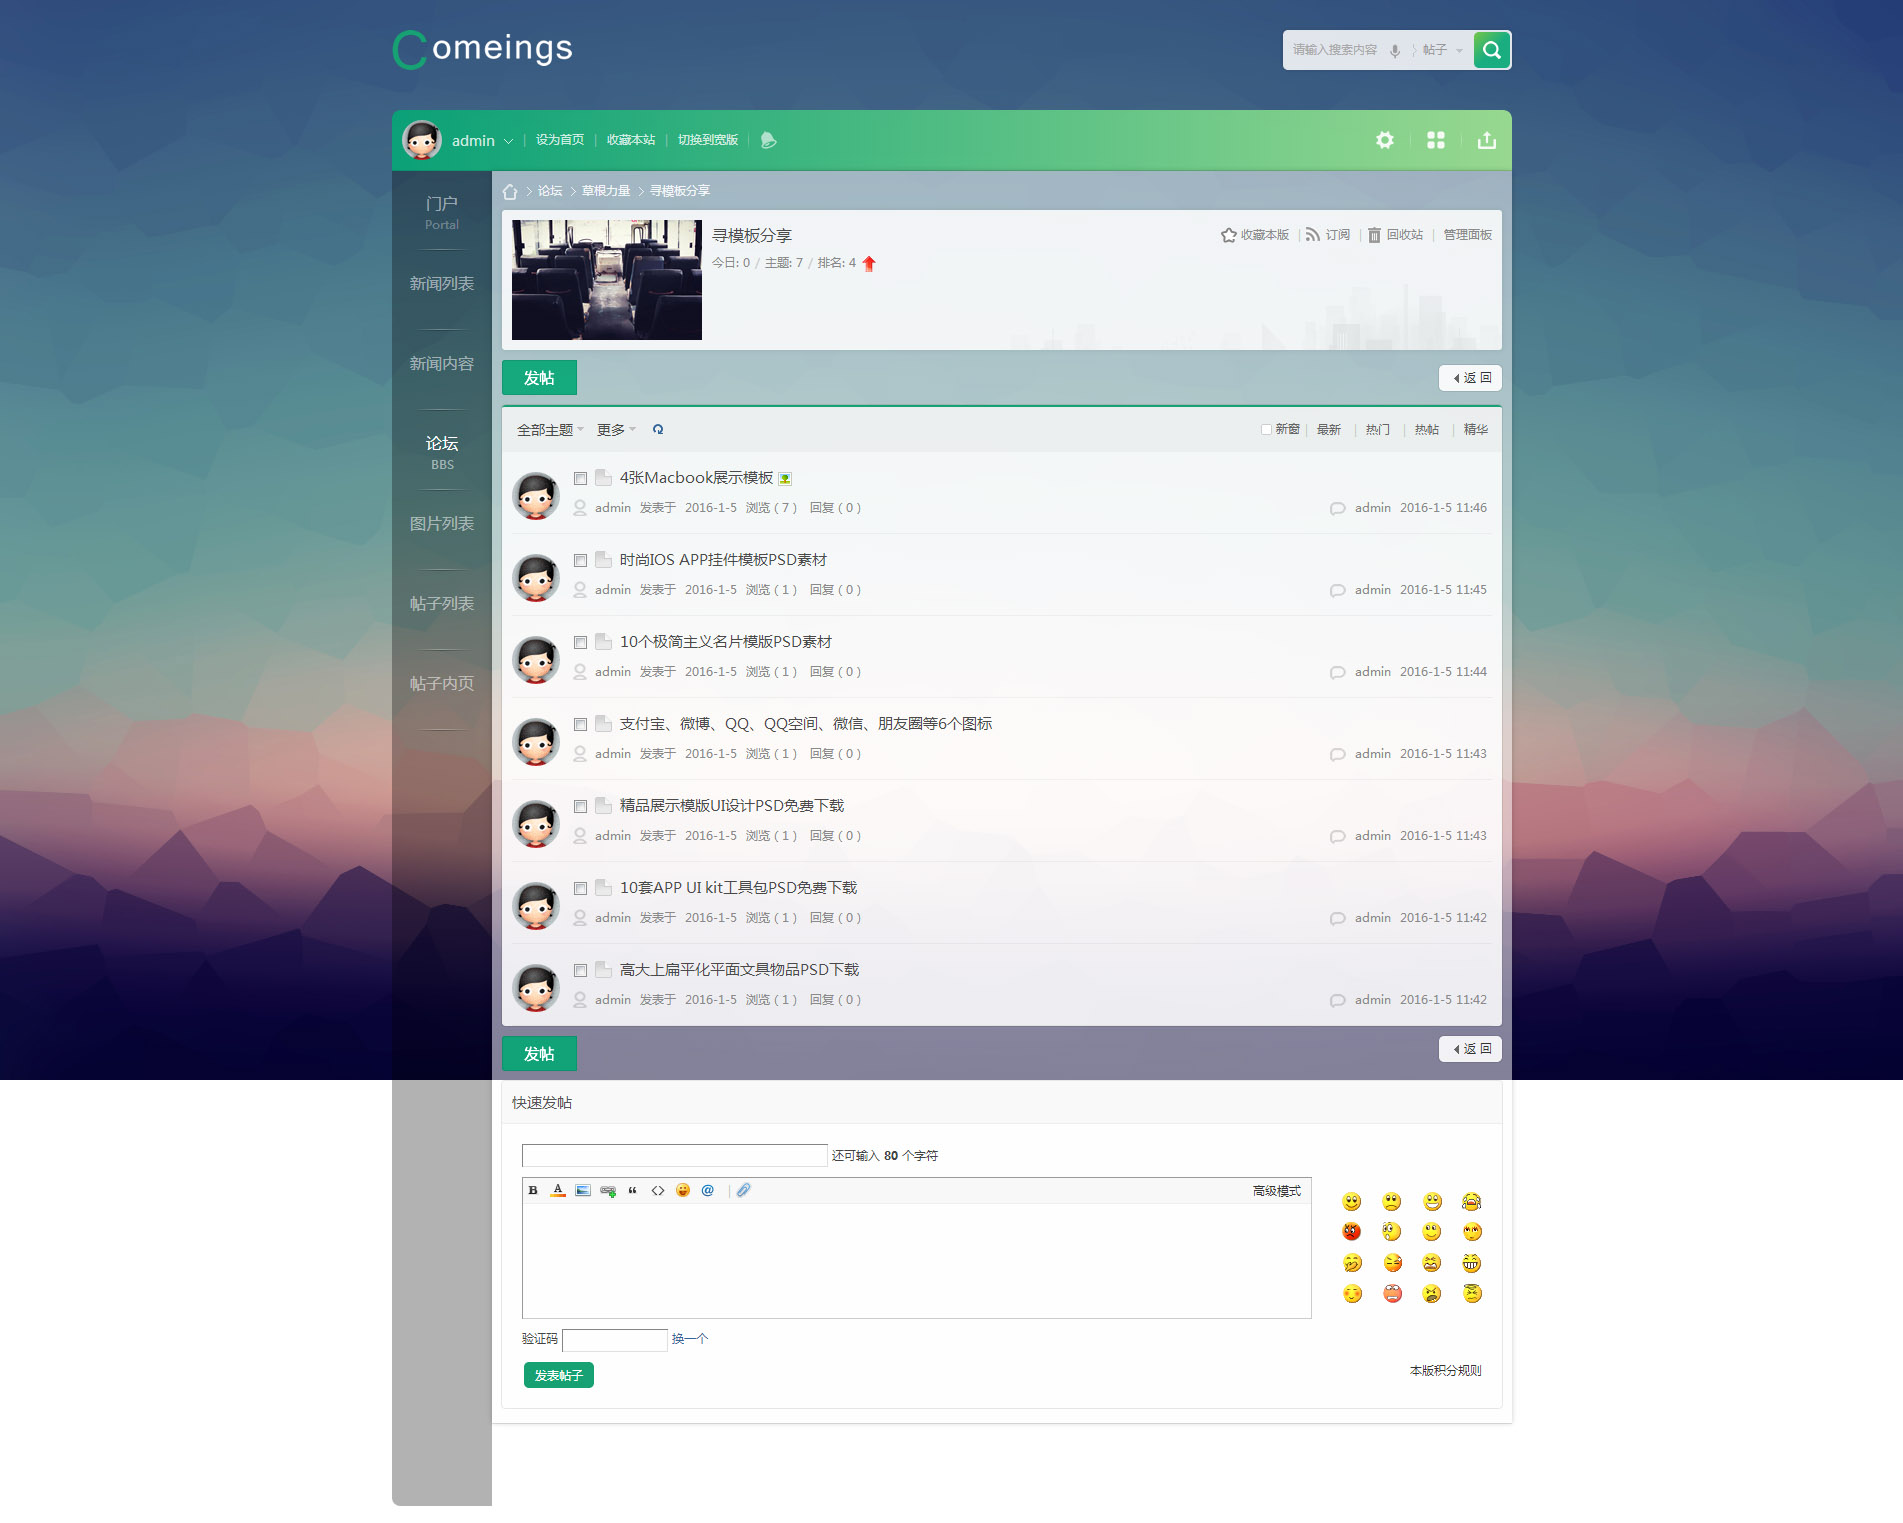This screenshot has height=1523, width=1903.
Task: Click the @ mention icon in editor
Action: (x=707, y=1190)
